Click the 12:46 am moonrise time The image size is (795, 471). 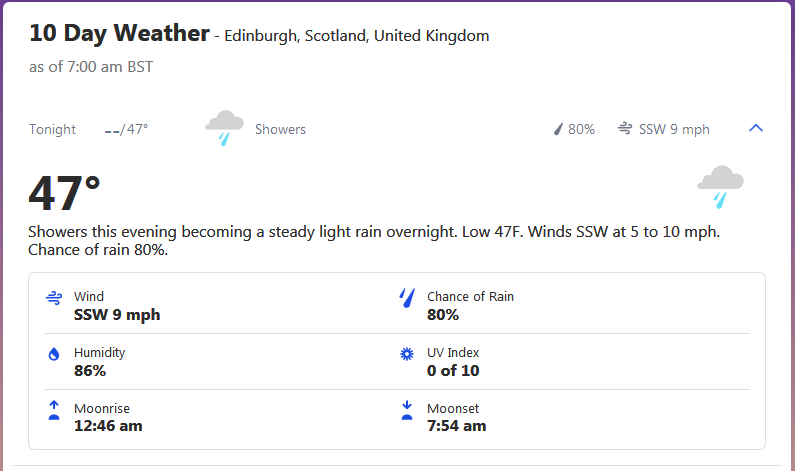coord(108,426)
